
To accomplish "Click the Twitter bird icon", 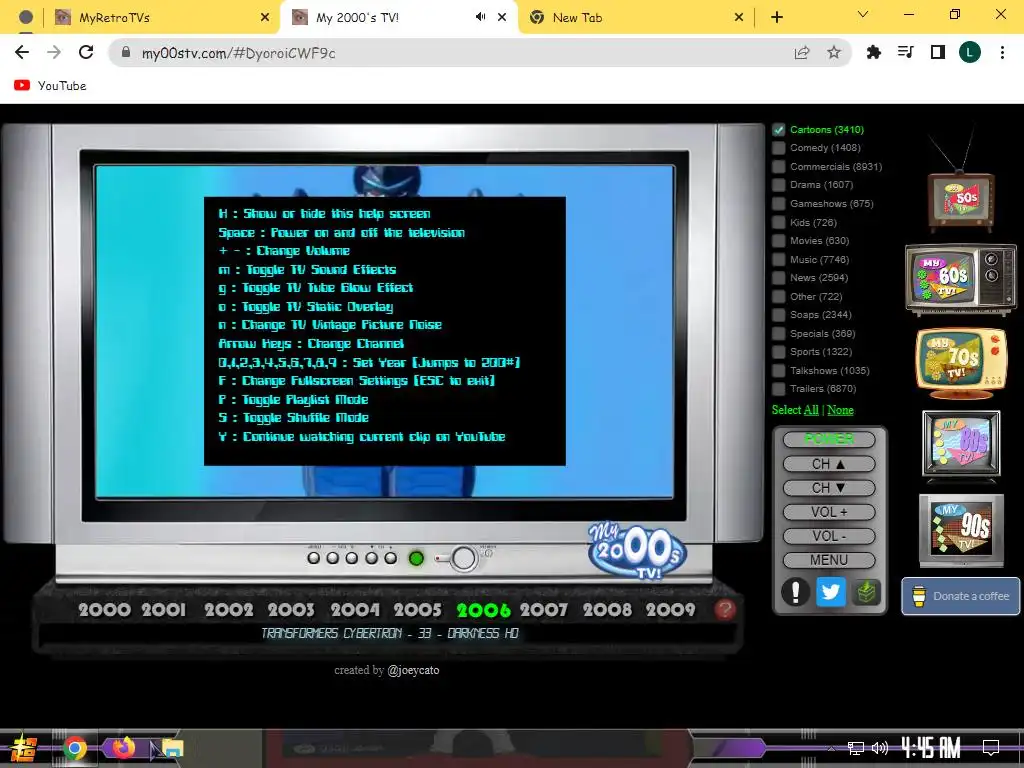I will 831,592.
